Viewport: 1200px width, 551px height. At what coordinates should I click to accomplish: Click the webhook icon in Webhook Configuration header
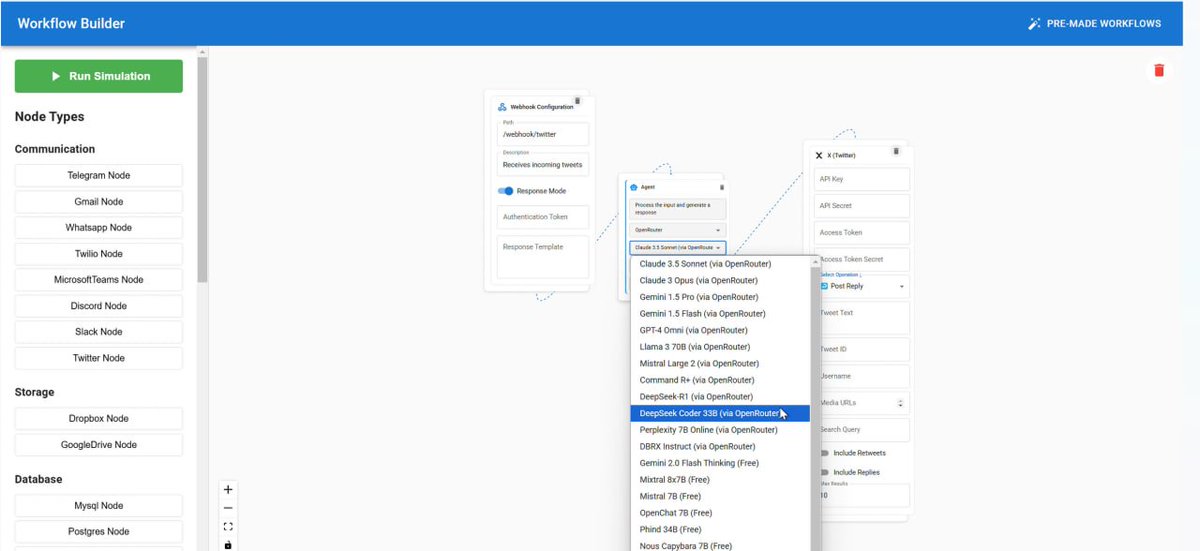[502, 107]
